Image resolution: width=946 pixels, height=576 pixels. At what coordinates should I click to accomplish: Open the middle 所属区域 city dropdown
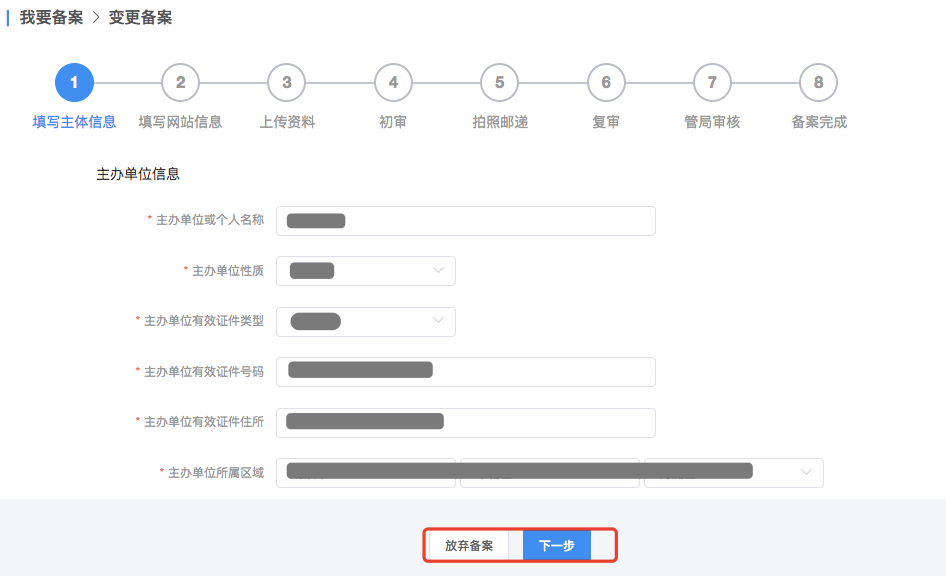click(549, 473)
